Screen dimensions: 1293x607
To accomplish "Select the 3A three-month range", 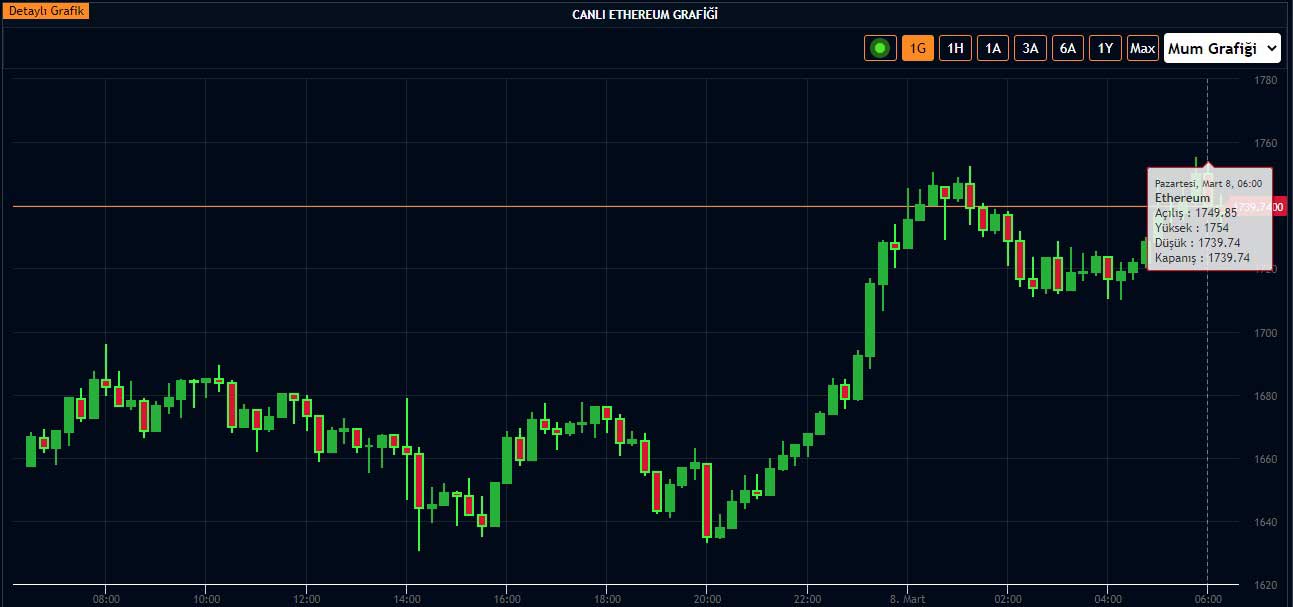I will pyautogui.click(x=1030, y=48).
